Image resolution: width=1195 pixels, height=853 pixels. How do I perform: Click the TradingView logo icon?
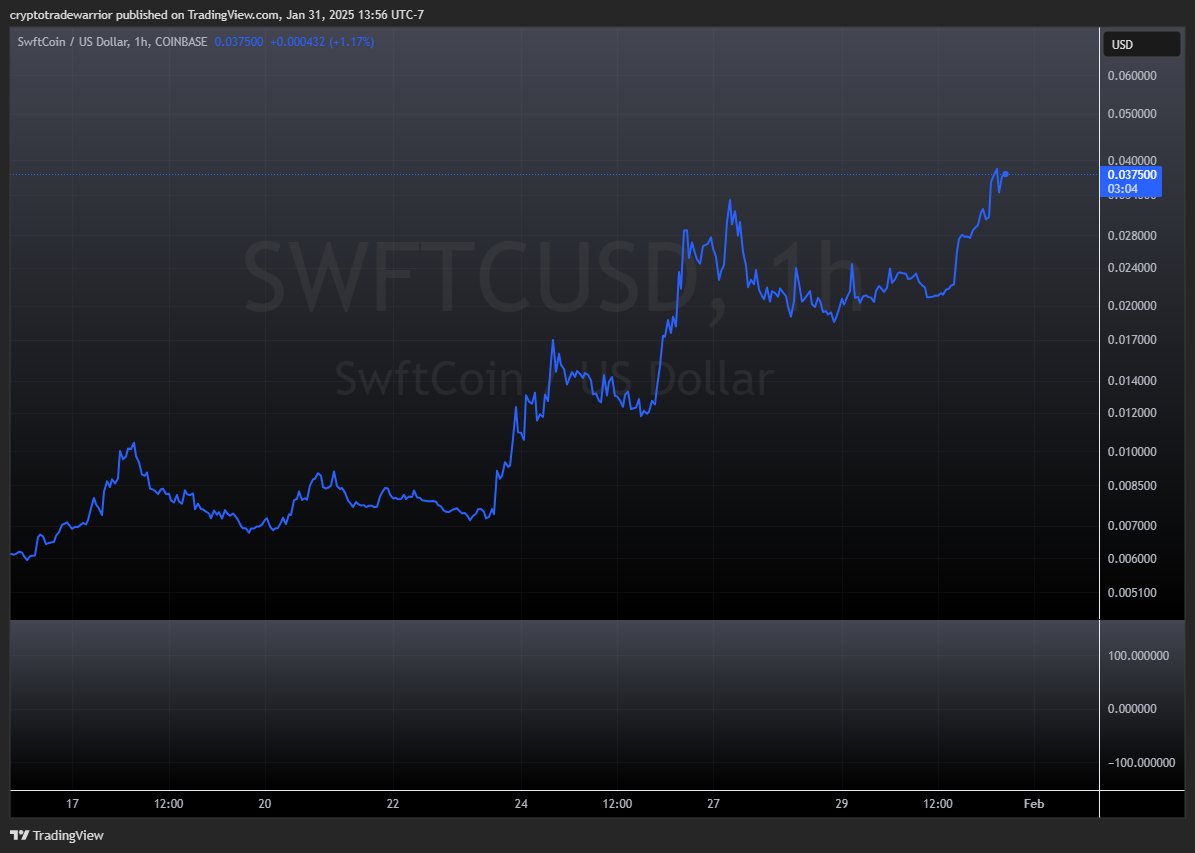[17, 835]
